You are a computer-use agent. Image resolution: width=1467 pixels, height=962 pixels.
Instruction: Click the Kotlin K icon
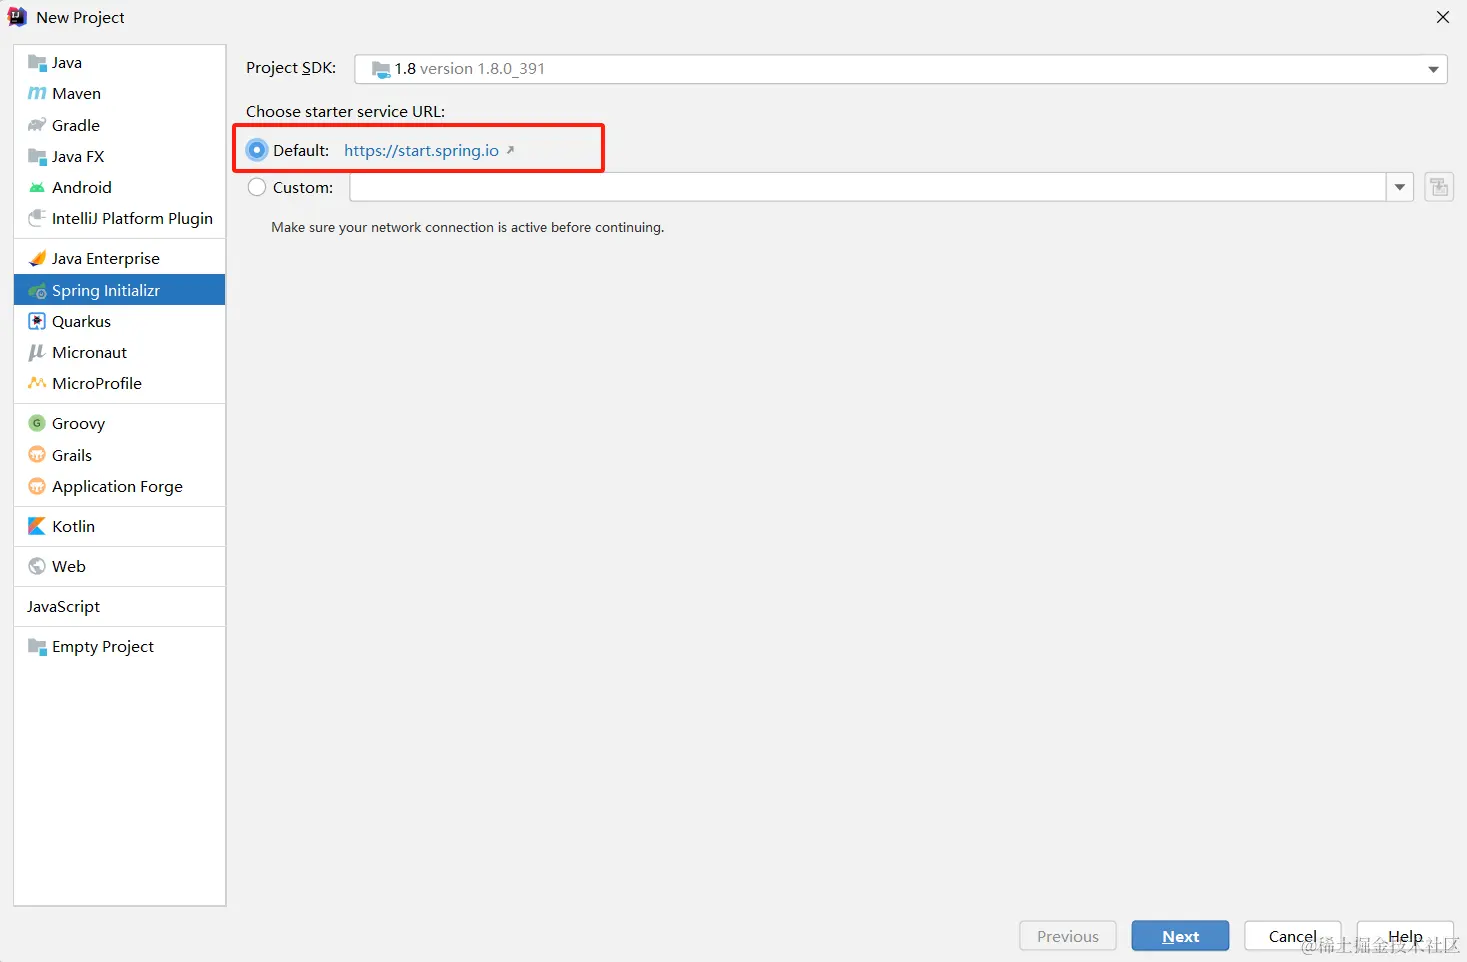tap(37, 526)
